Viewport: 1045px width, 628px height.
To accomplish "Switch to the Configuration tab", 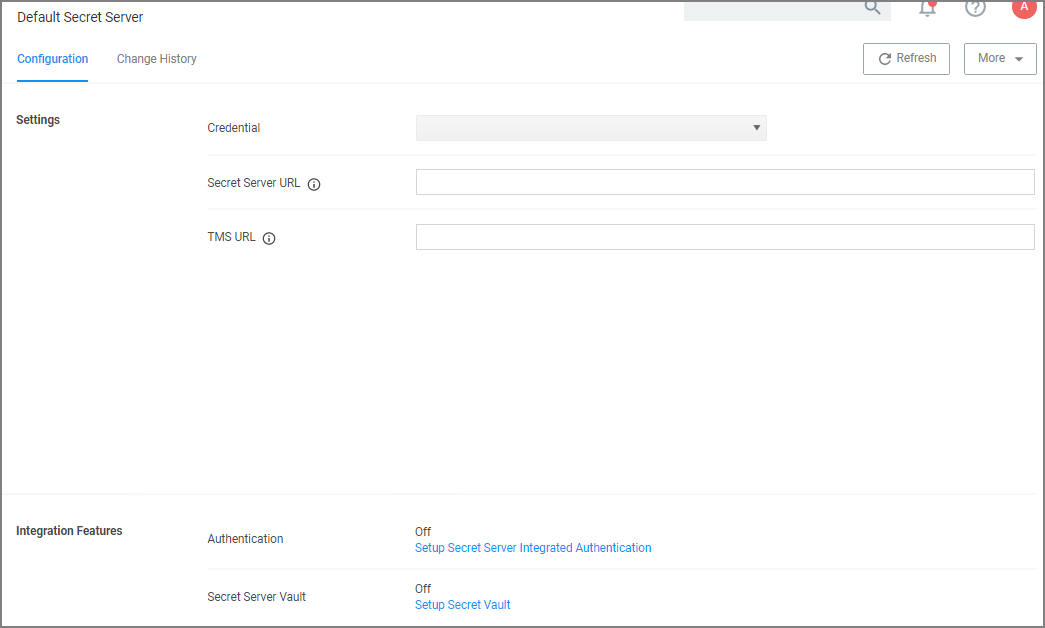I will tap(53, 59).
